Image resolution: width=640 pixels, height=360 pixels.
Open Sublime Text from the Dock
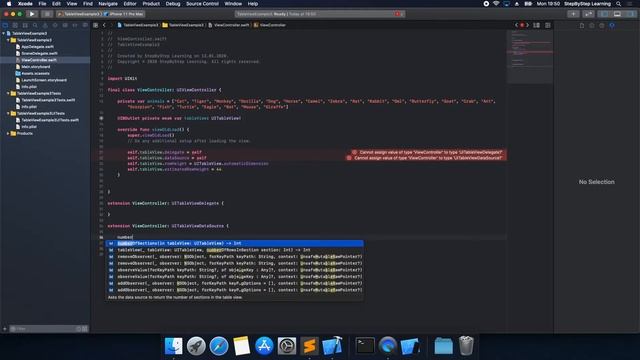309,346
